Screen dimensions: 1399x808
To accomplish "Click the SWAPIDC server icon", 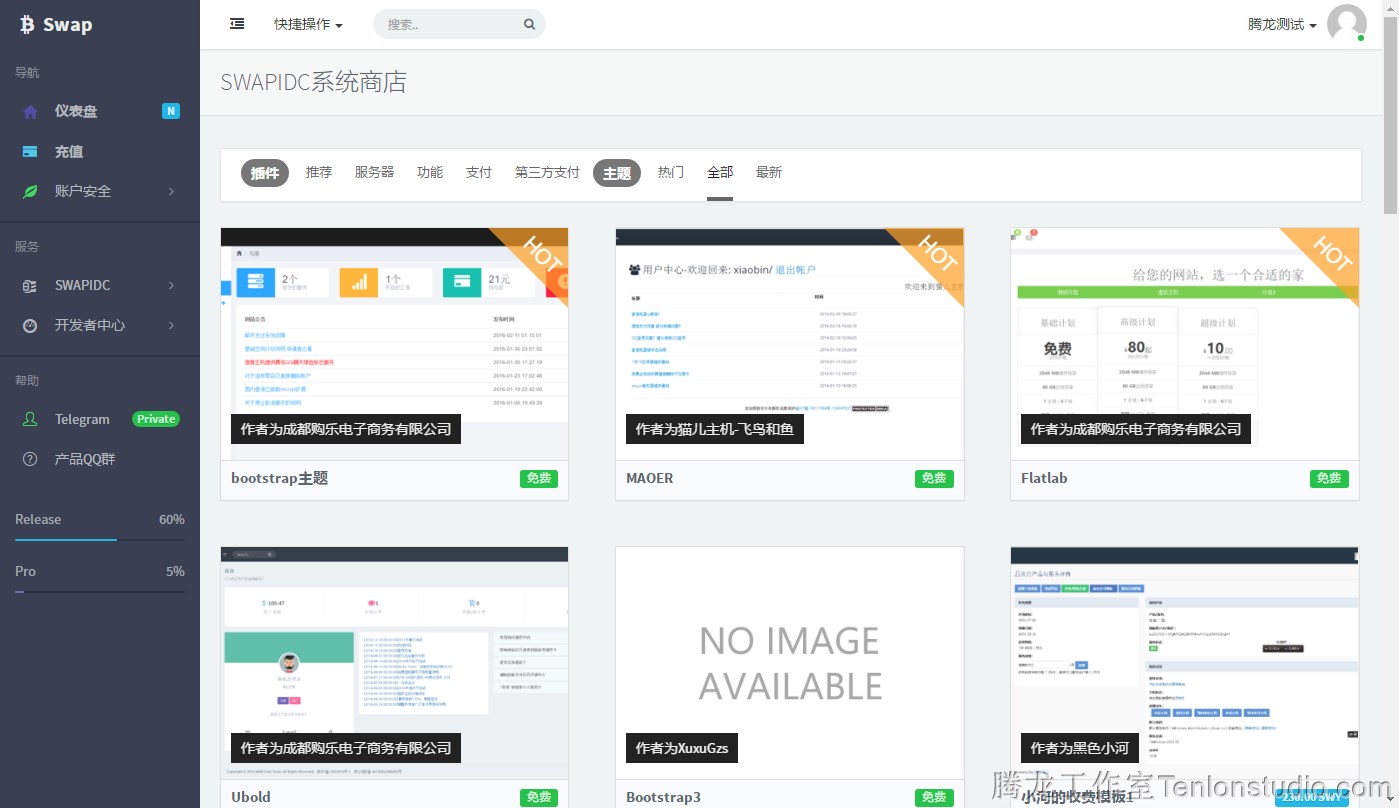I will 31,286.
